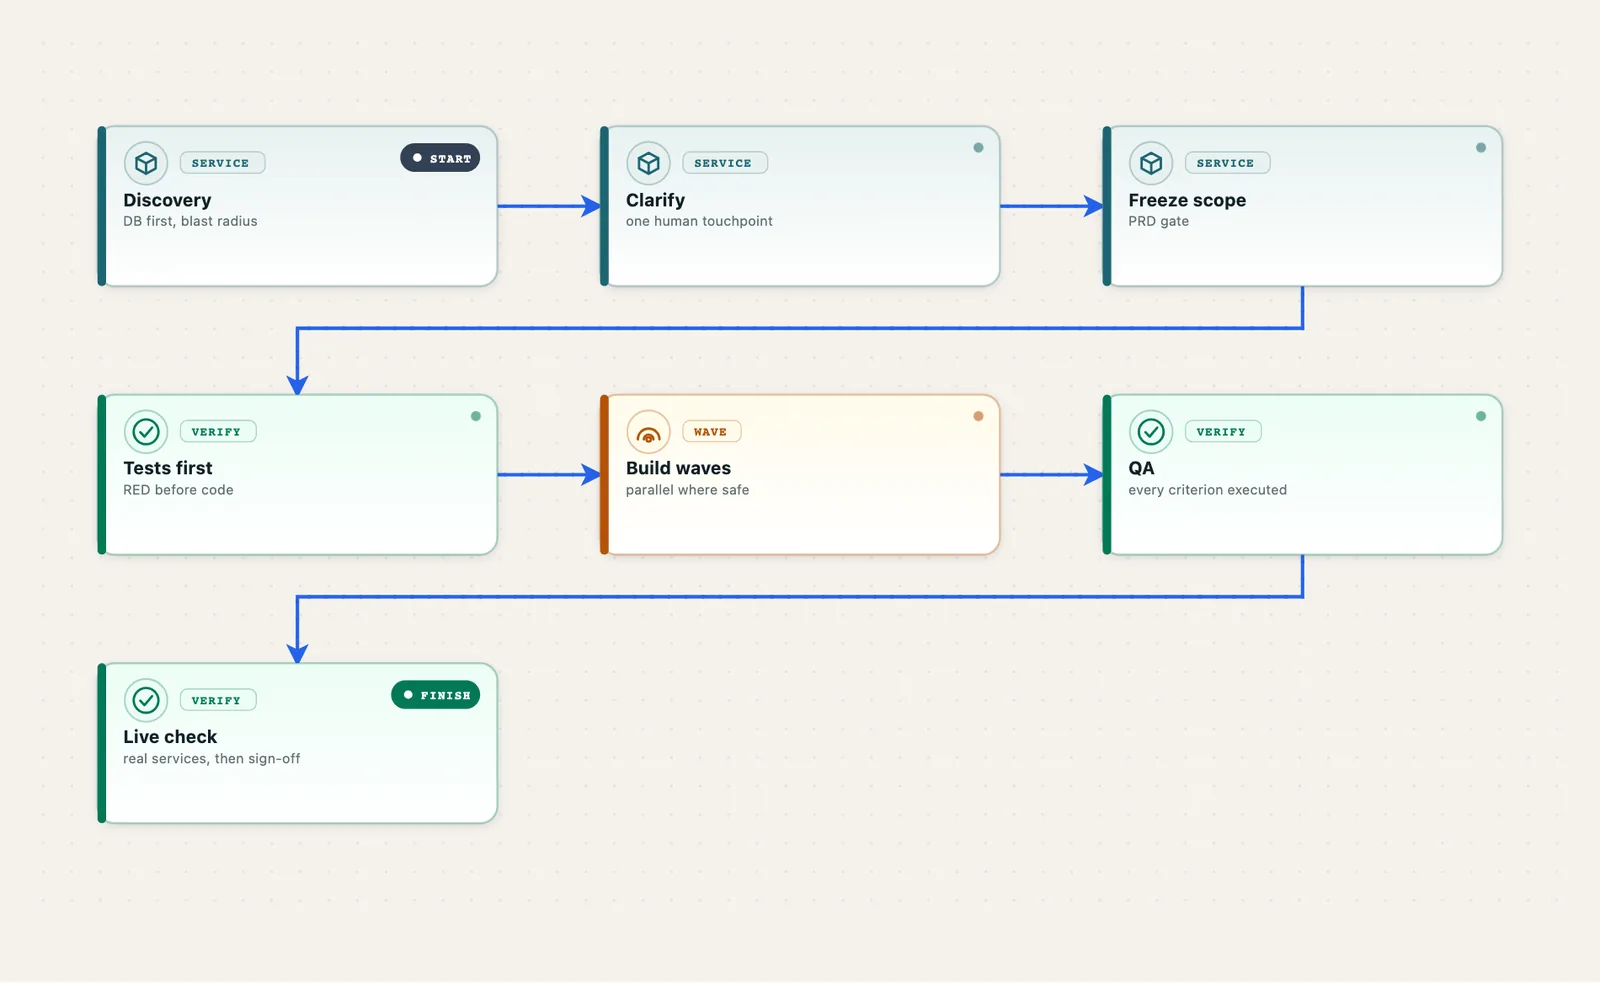Screen dimensions: 1600x984
Task: Click the VERIFY tag on Live check card
Action: 218,700
